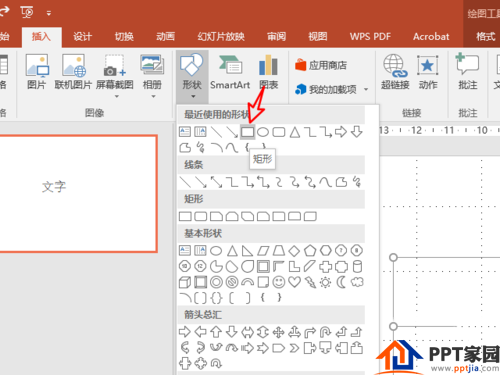
Task: Select the right arrow in block arrows
Action: [185, 332]
